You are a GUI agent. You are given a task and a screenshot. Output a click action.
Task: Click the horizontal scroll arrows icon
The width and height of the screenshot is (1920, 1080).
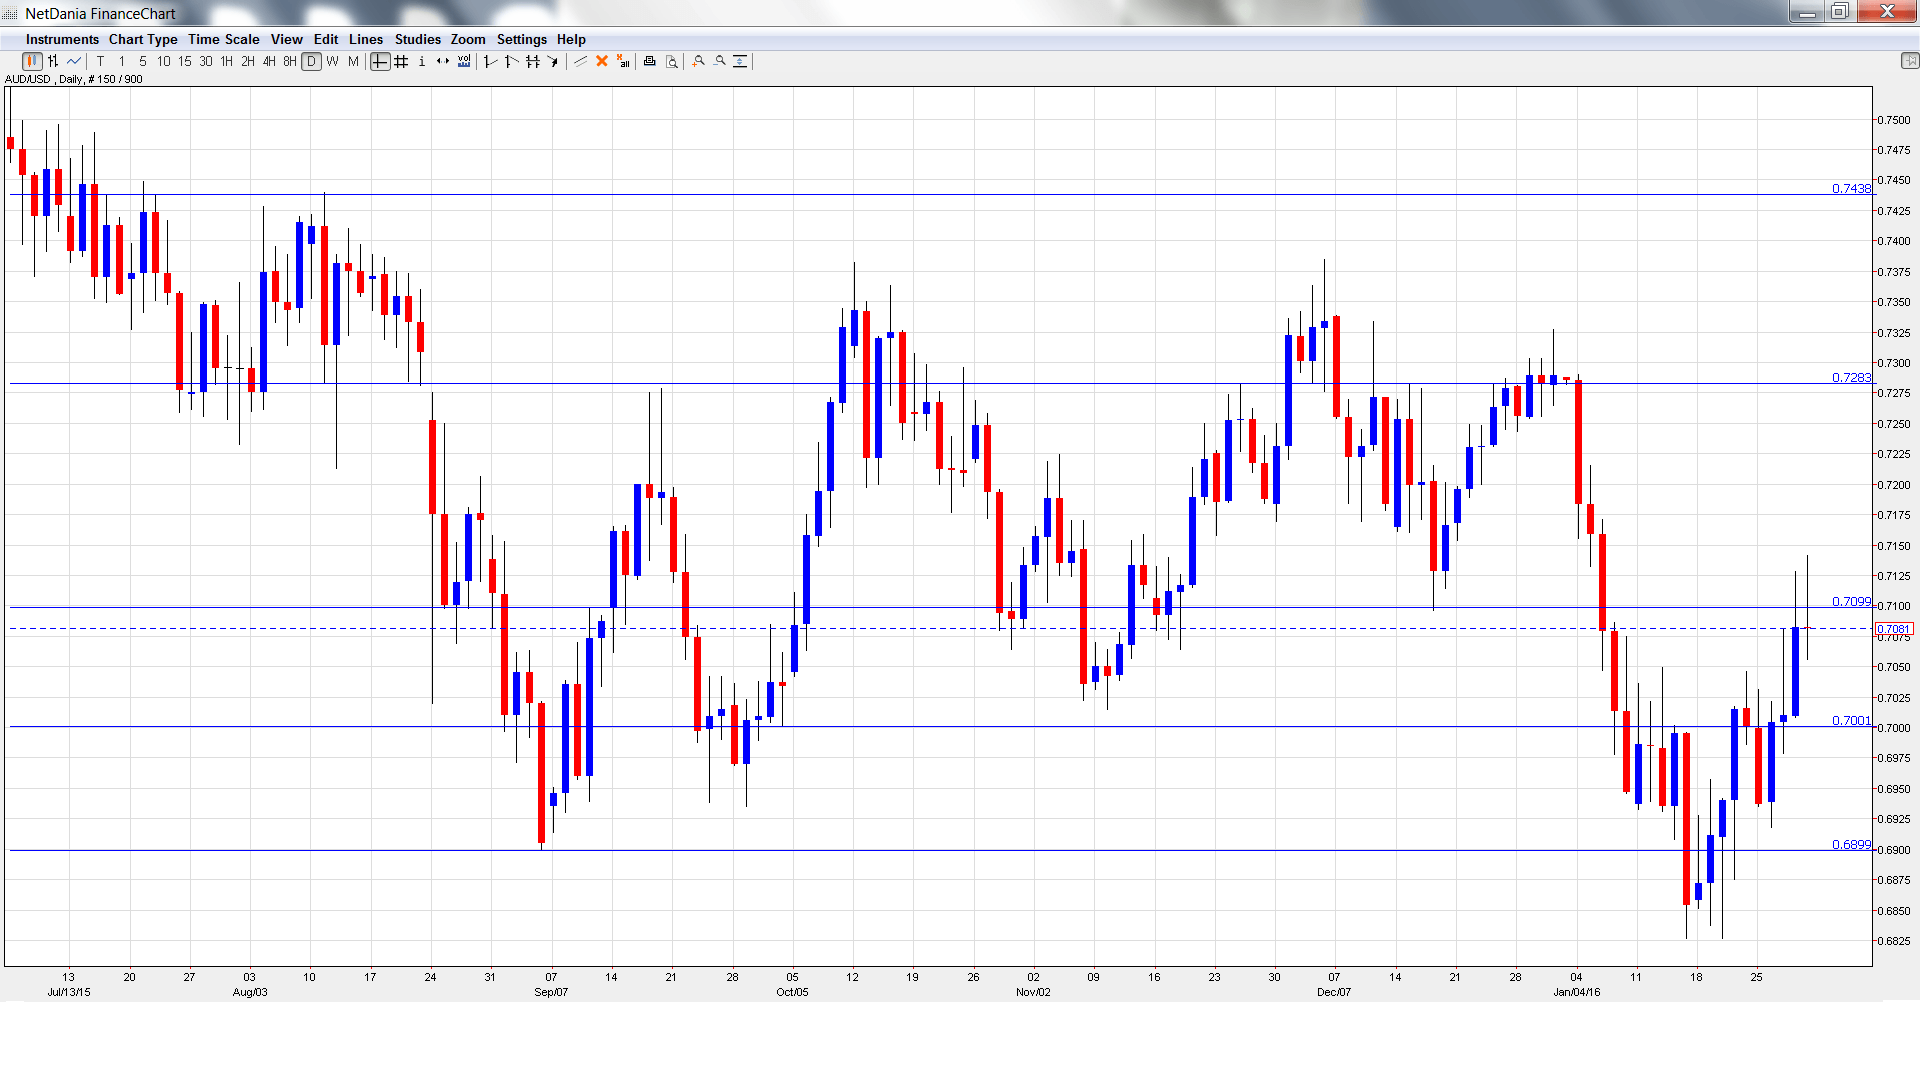pyautogui.click(x=443, y=62)
